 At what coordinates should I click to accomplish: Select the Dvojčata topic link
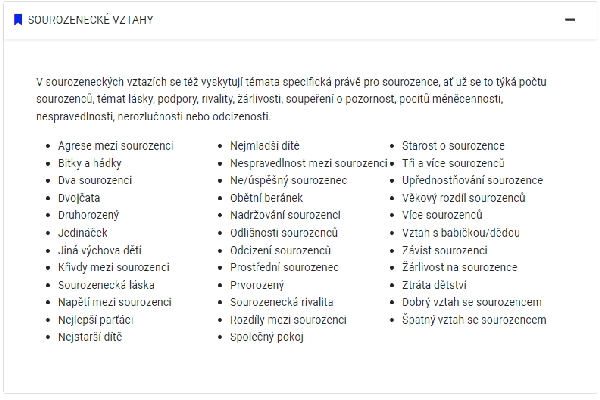tap(80, 198)
